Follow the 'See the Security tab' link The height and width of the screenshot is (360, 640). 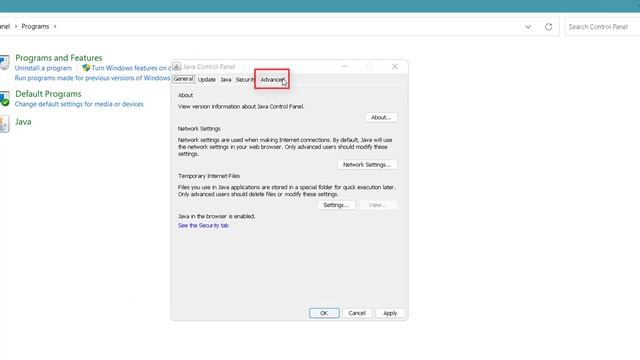(x=203, y=225)
